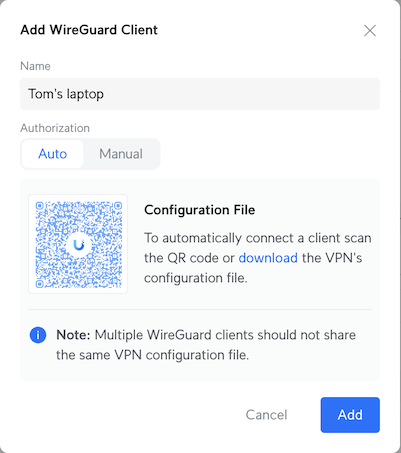Click the Authorization label

coord(55,128)
